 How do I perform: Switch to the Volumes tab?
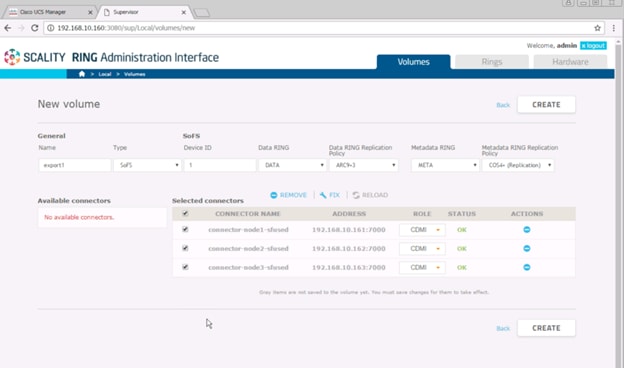coord(413,62)
